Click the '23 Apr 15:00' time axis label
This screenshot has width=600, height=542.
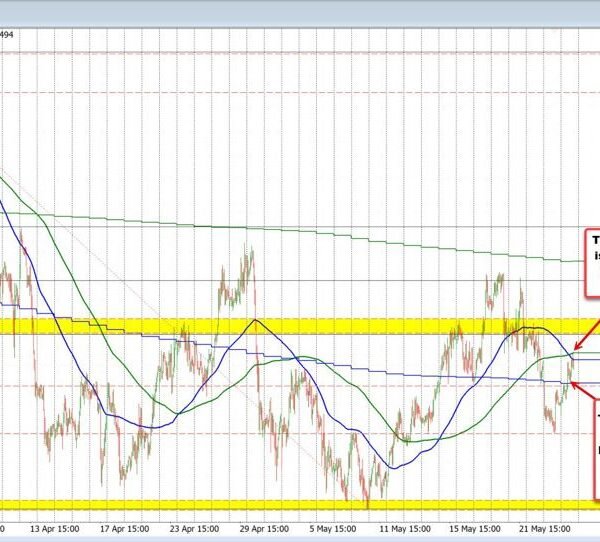[194, 529]
